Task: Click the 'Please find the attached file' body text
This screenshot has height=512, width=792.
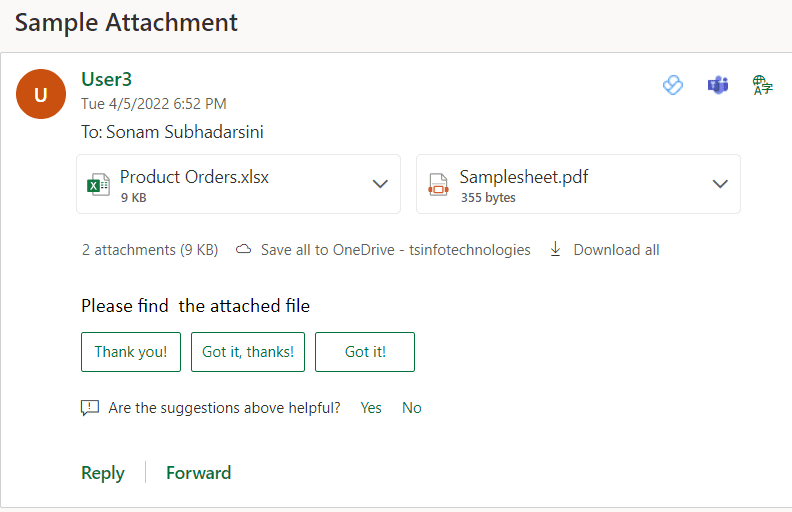Action: [x=195, y=306]
